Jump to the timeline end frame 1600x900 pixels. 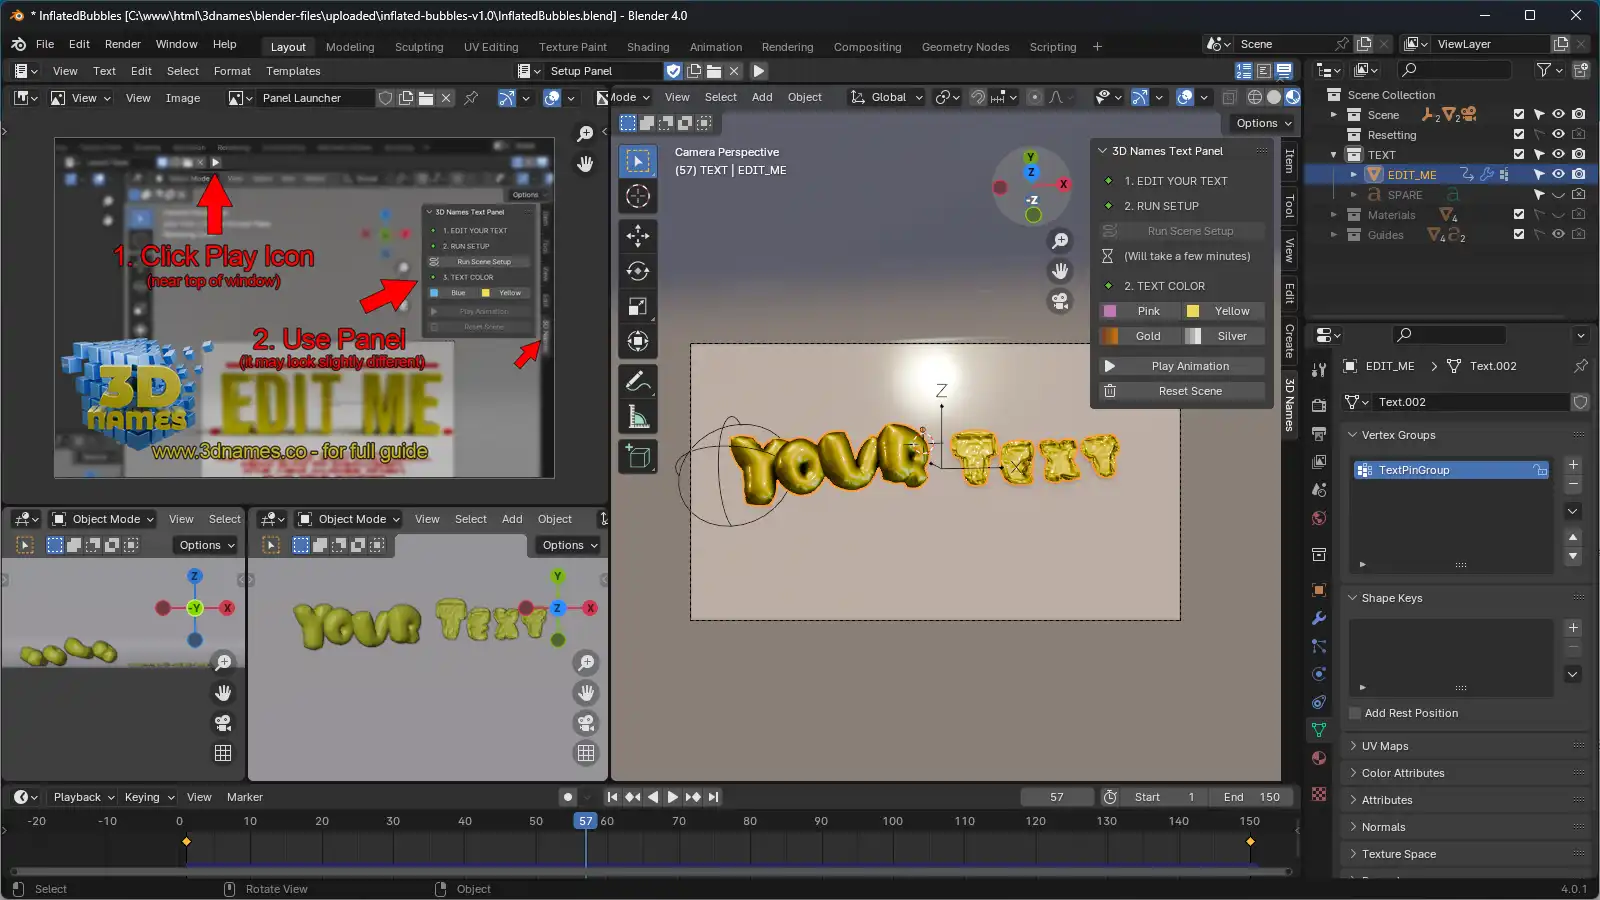click(x=713, y=797)
